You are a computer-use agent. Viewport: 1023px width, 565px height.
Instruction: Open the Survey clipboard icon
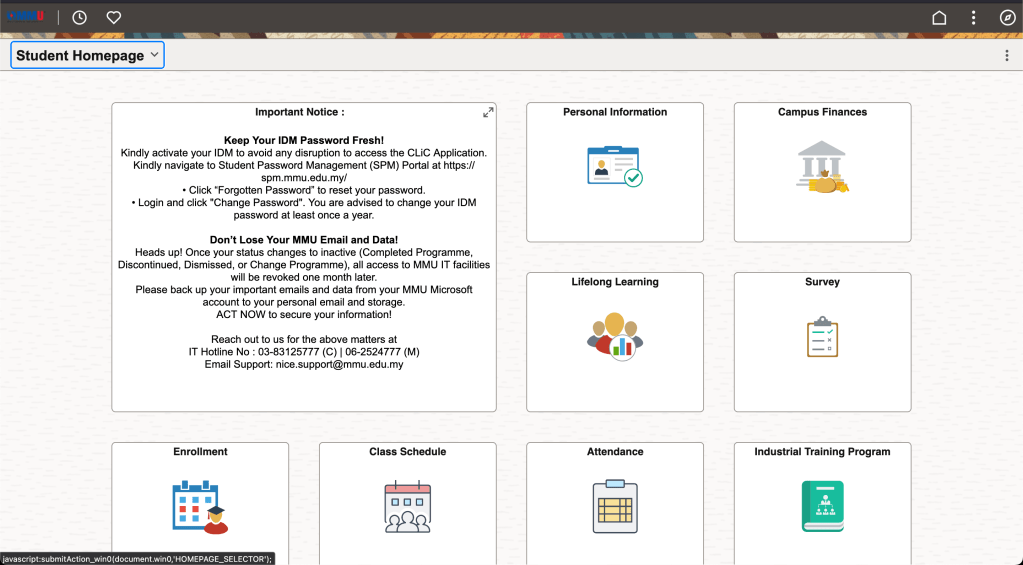pyautogui.click(x=822, y=337)
